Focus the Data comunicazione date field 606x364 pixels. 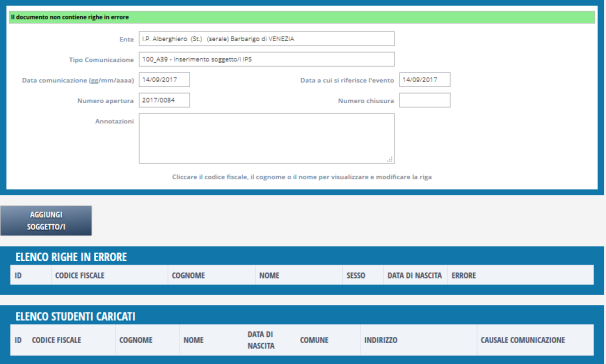(x=164, y=80)
